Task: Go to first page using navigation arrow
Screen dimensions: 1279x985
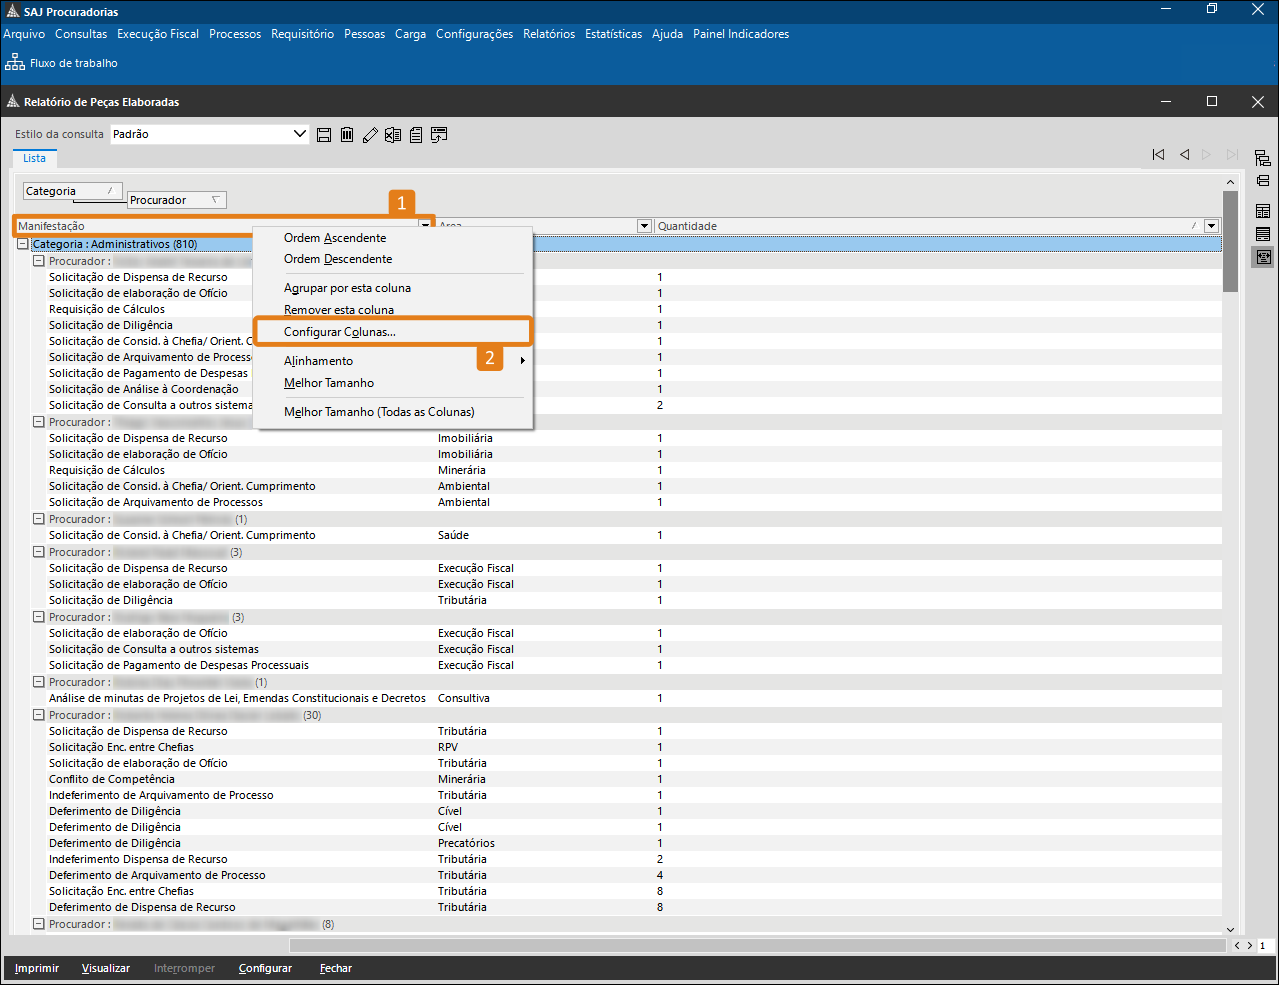Action: pyautogui.click(x=1158, y=155)
